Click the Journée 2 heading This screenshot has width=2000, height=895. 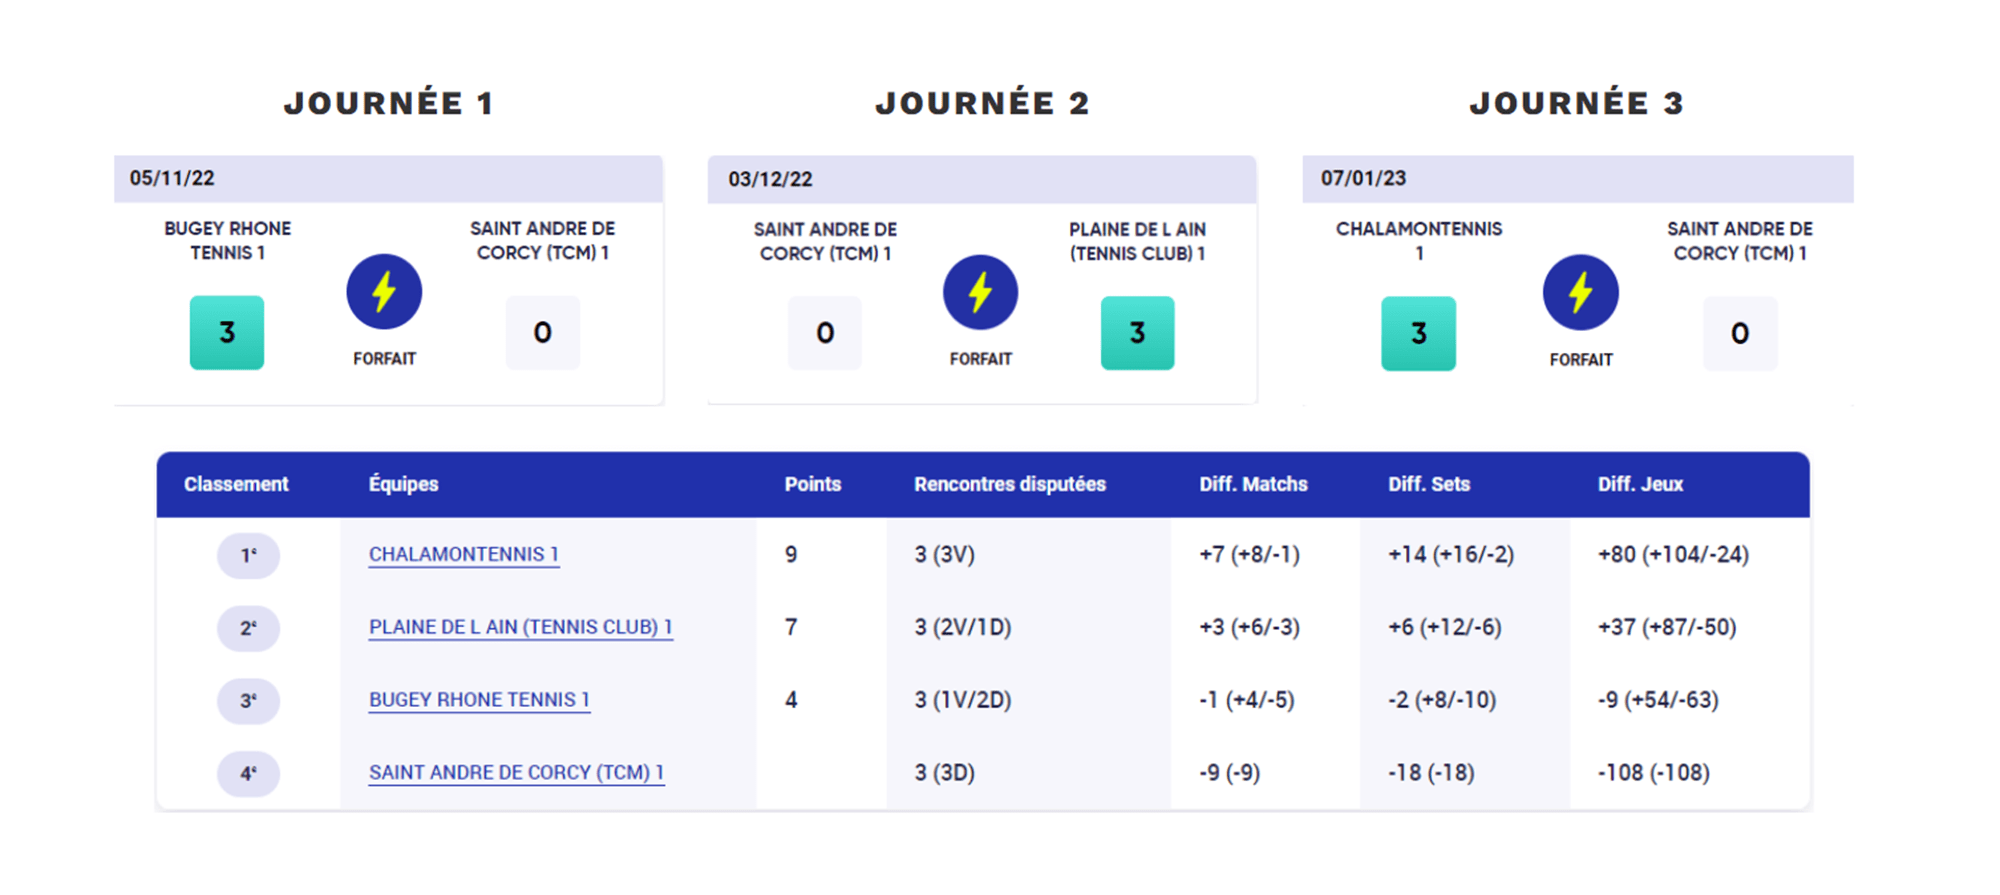[x=982, y=103]
